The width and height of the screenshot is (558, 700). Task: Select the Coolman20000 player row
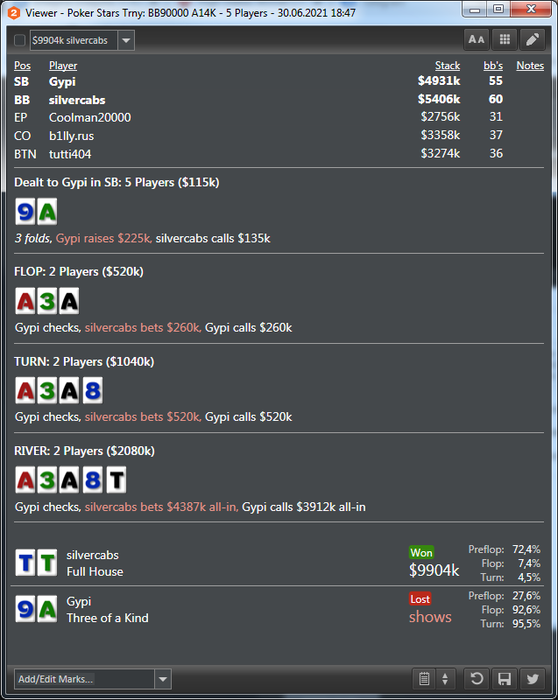pyautogui.click(x=279, y=117)
